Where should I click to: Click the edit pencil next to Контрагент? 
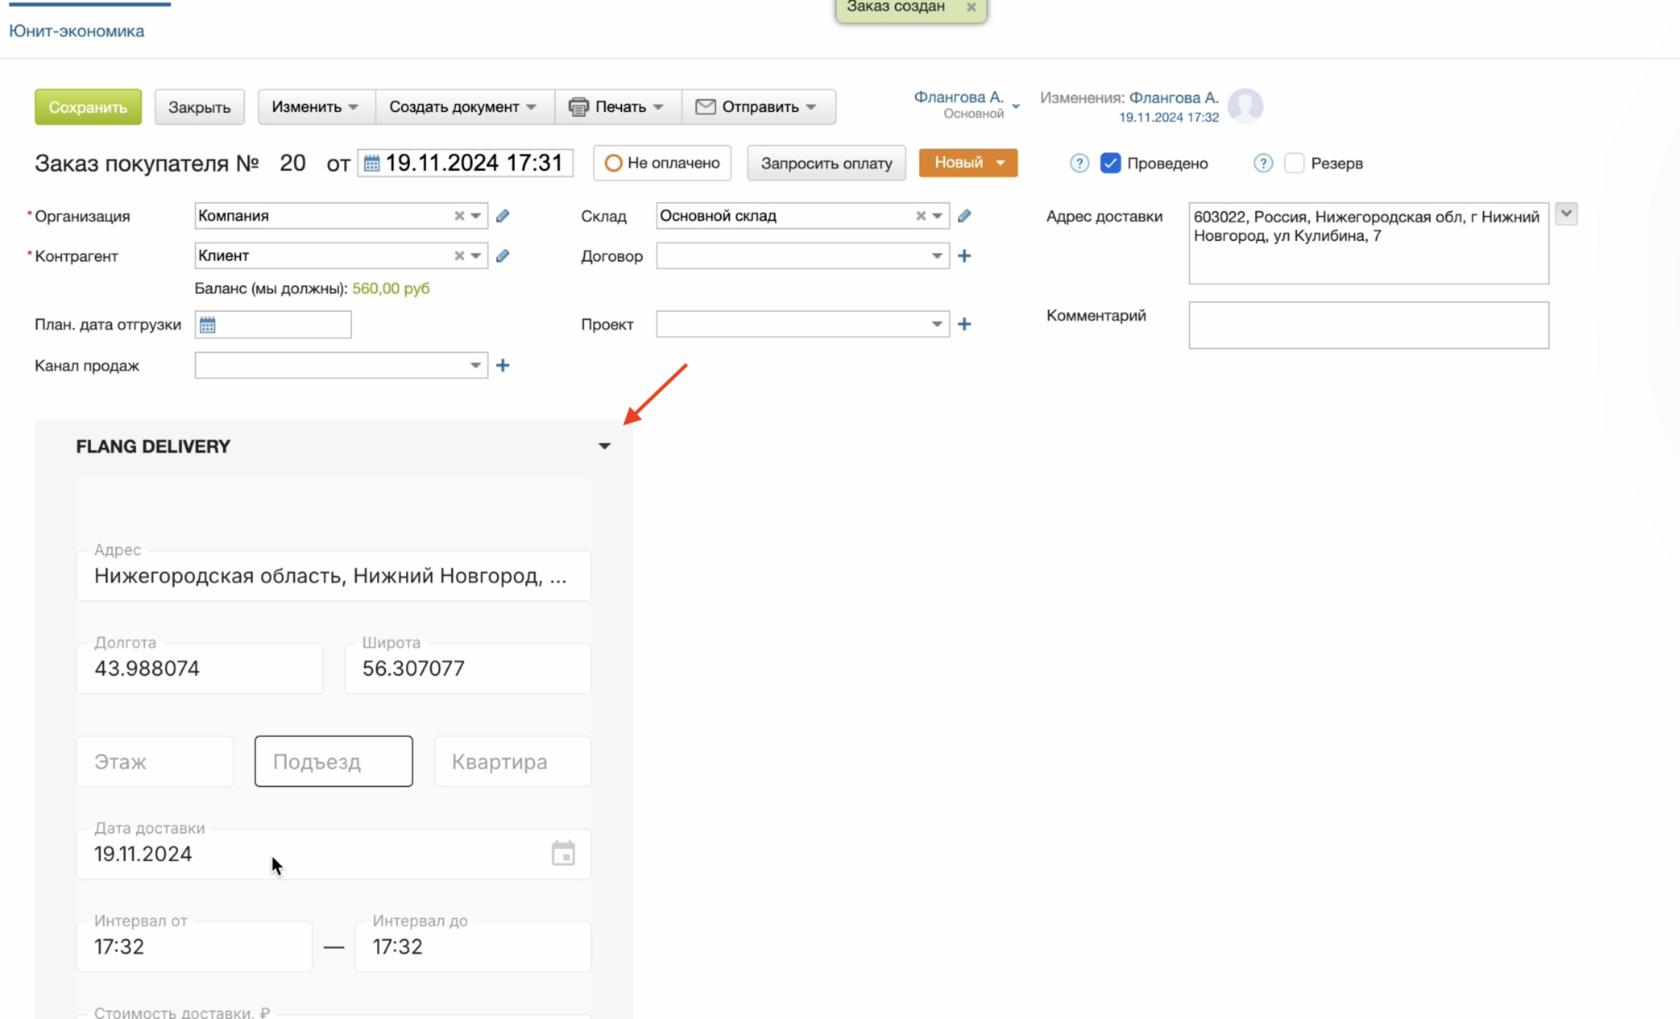click(x=503, y=256)
